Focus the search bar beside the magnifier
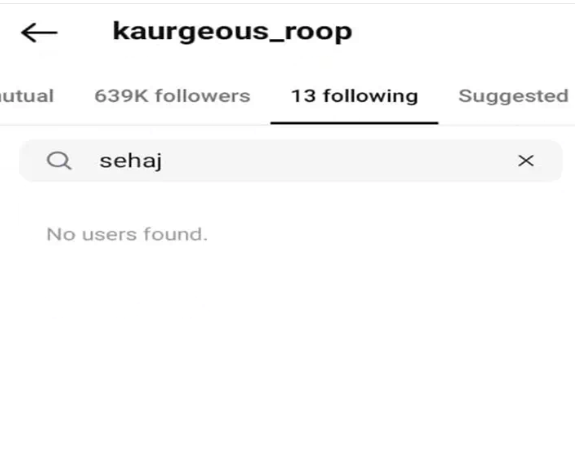 click(x=291, y=161)
